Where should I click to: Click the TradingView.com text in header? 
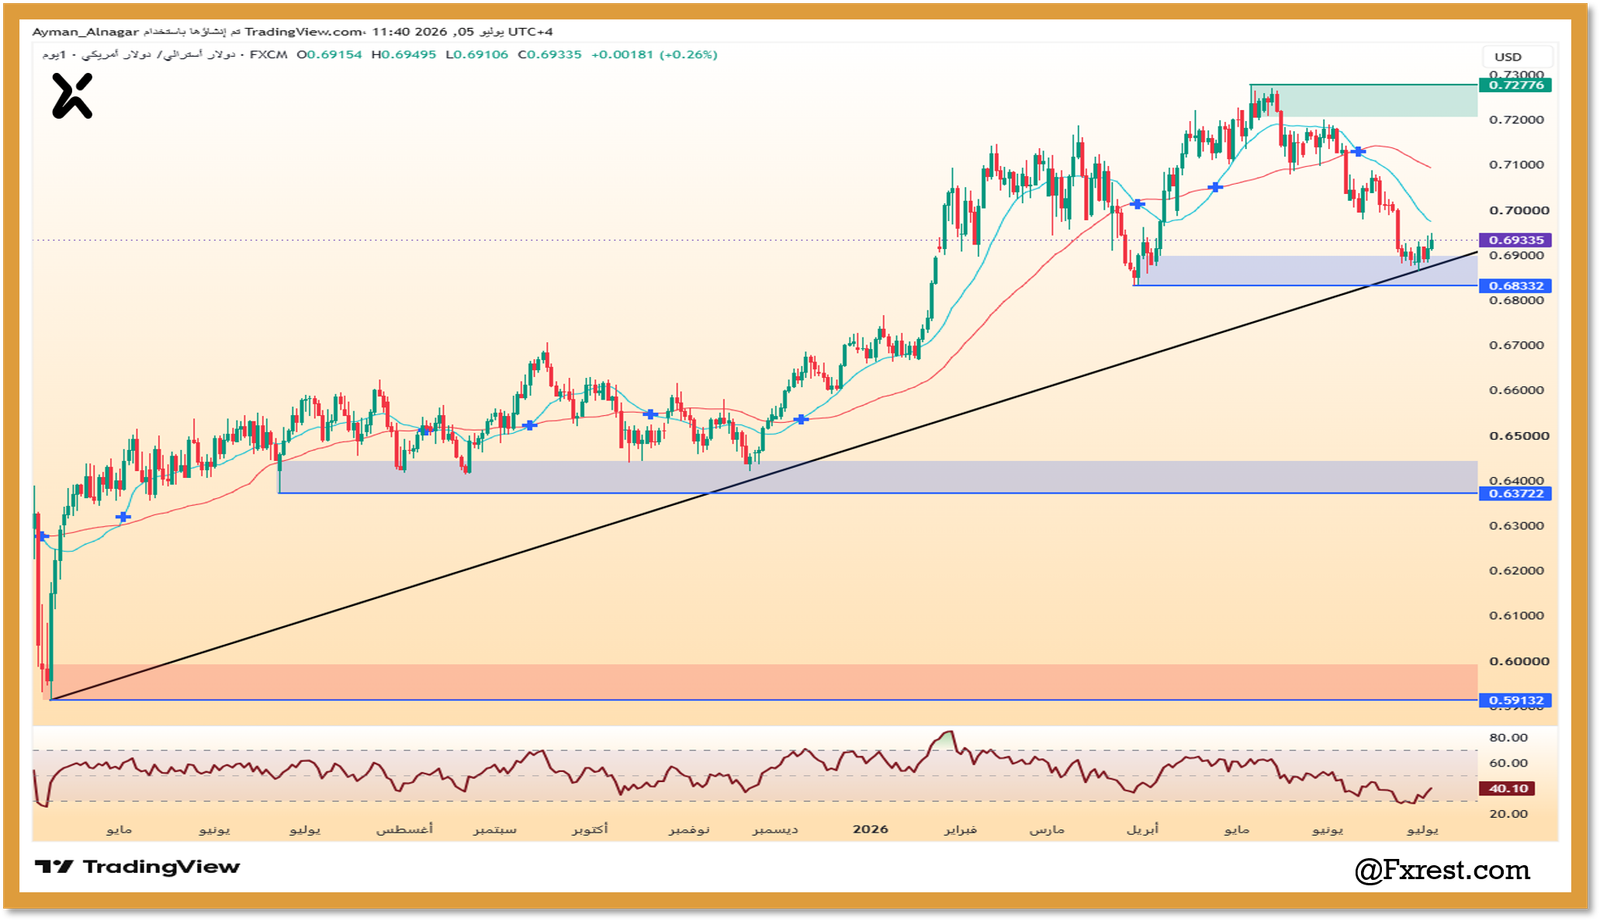pyautogui.click(x=304, y=32)
